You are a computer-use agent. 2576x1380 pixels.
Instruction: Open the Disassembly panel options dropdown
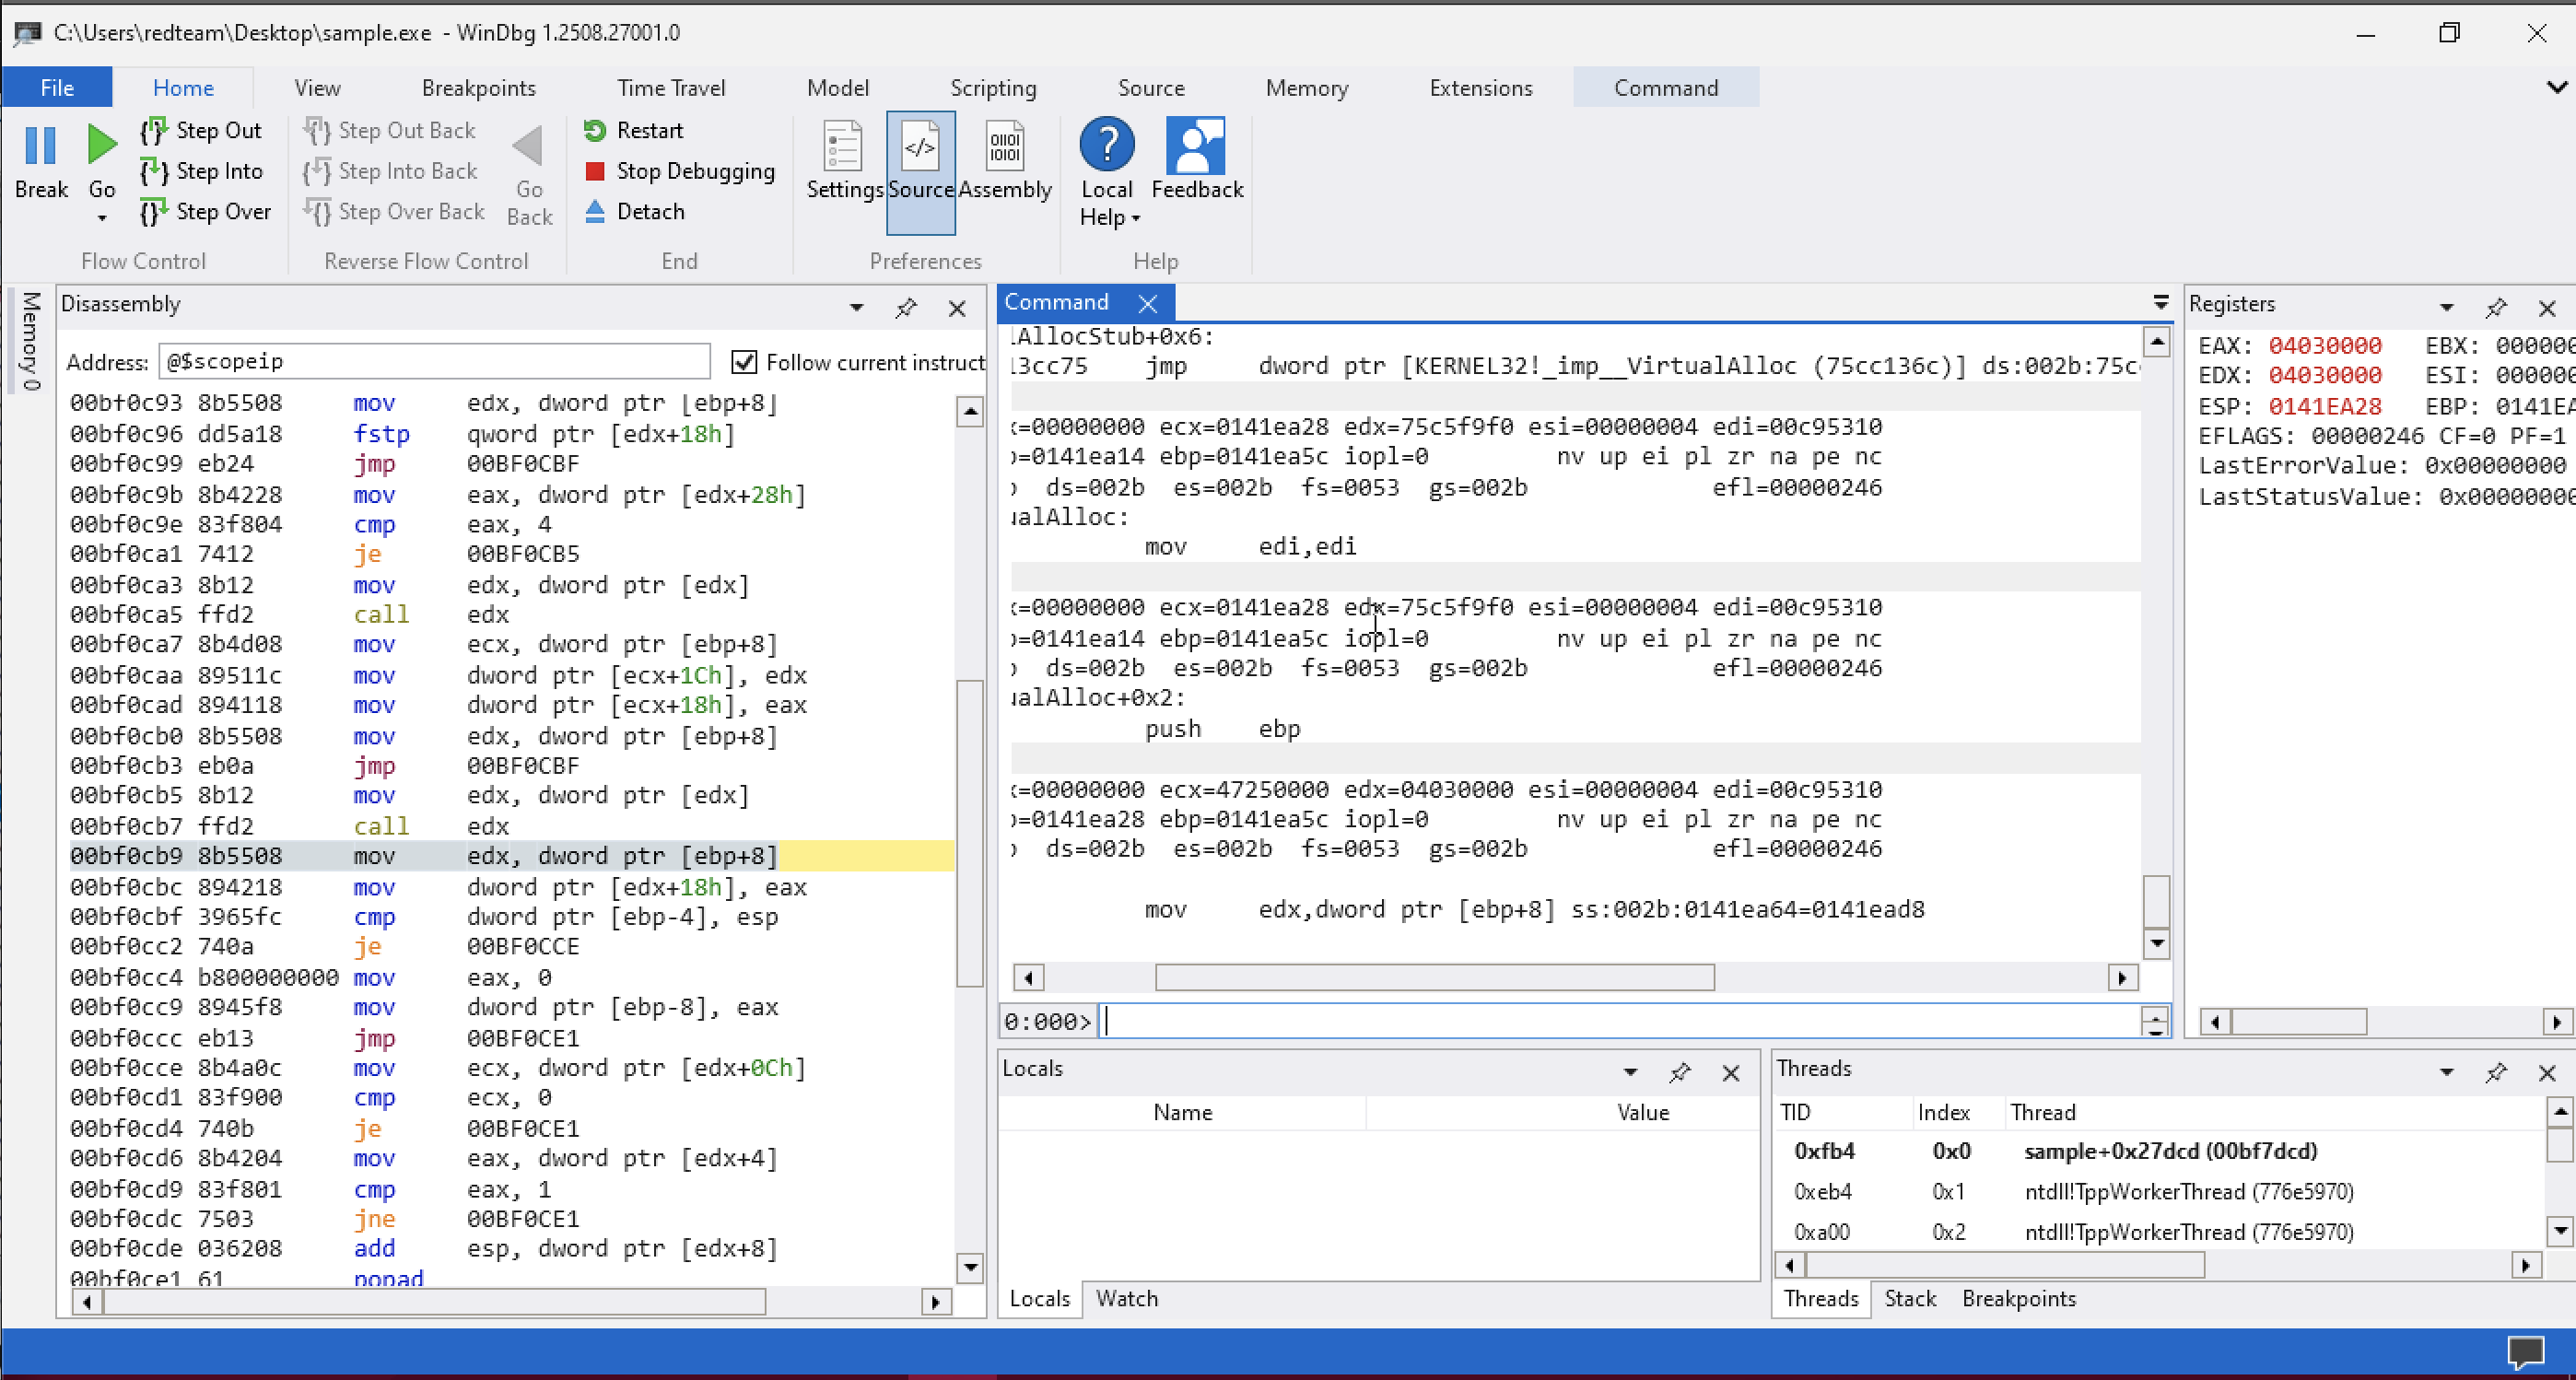pos(856,308)
